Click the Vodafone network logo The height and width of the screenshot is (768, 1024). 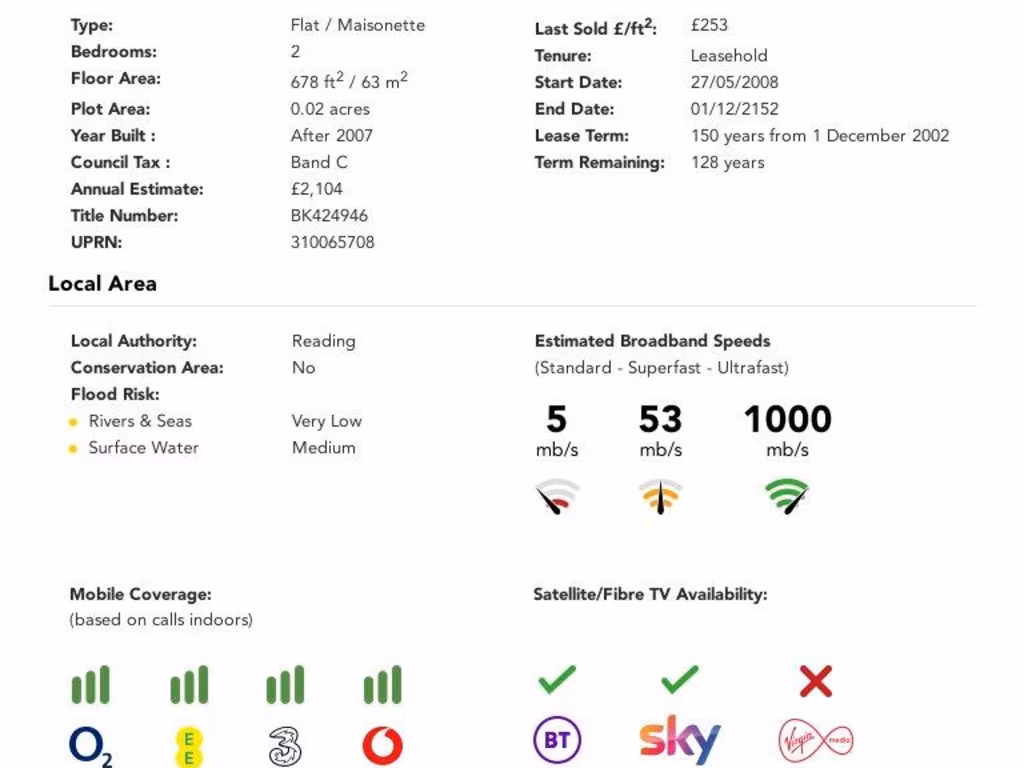point(382,746)
